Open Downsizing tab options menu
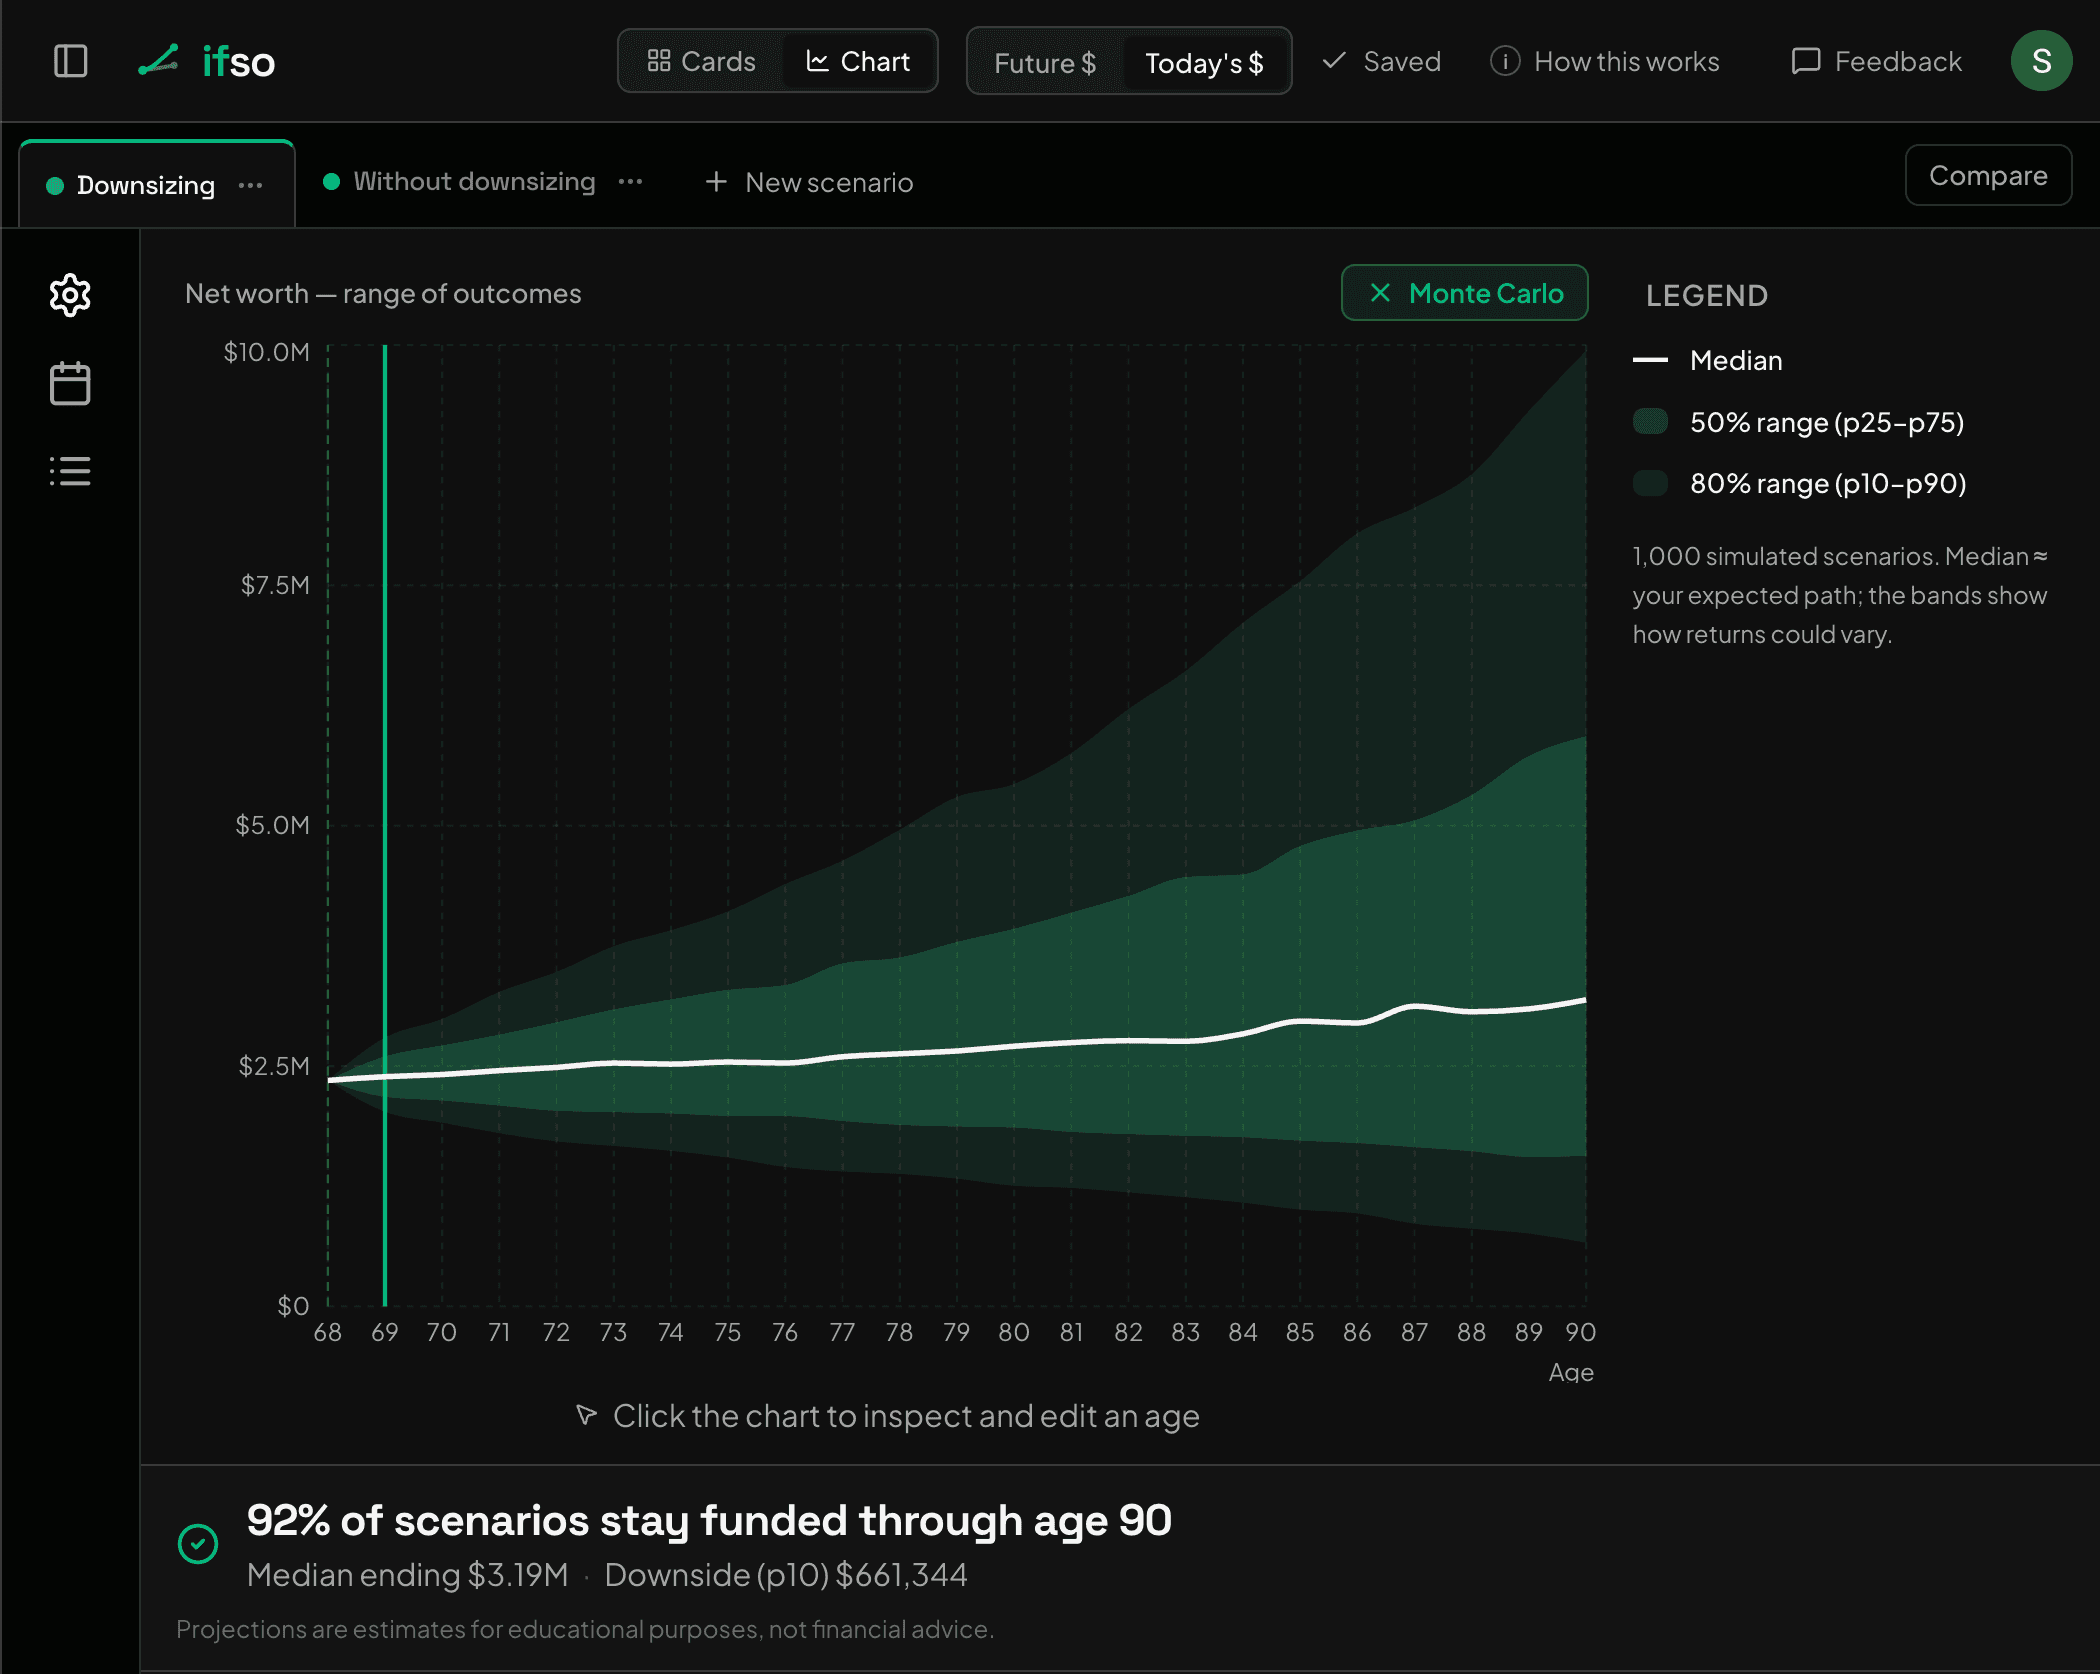Screen dimensions: 2100x1674 (250, 185)
